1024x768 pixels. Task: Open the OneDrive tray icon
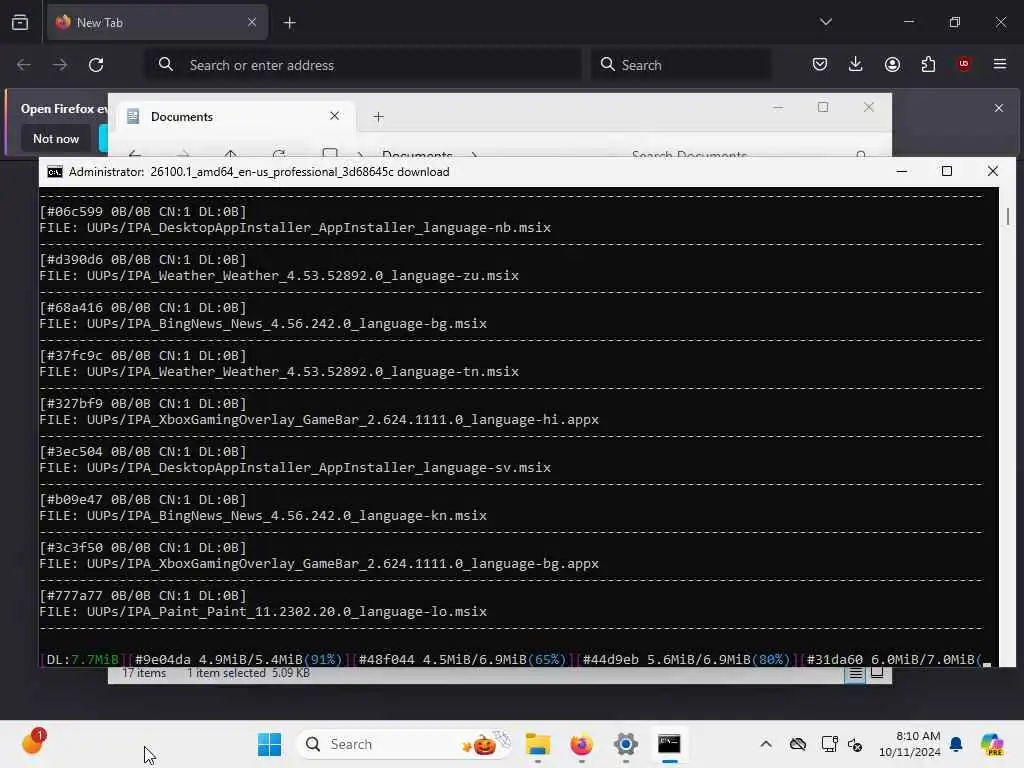[797, 744]
